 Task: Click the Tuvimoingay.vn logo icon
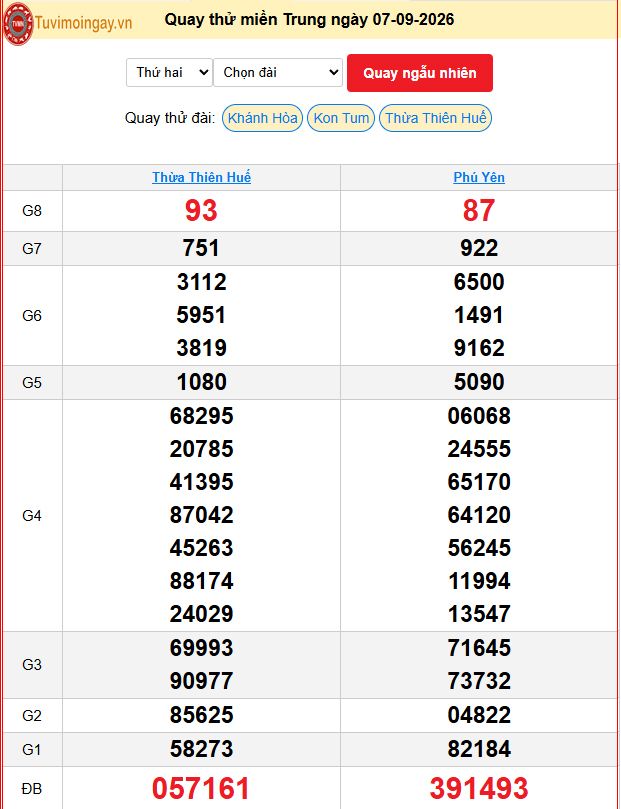click(x=18, y=23)
